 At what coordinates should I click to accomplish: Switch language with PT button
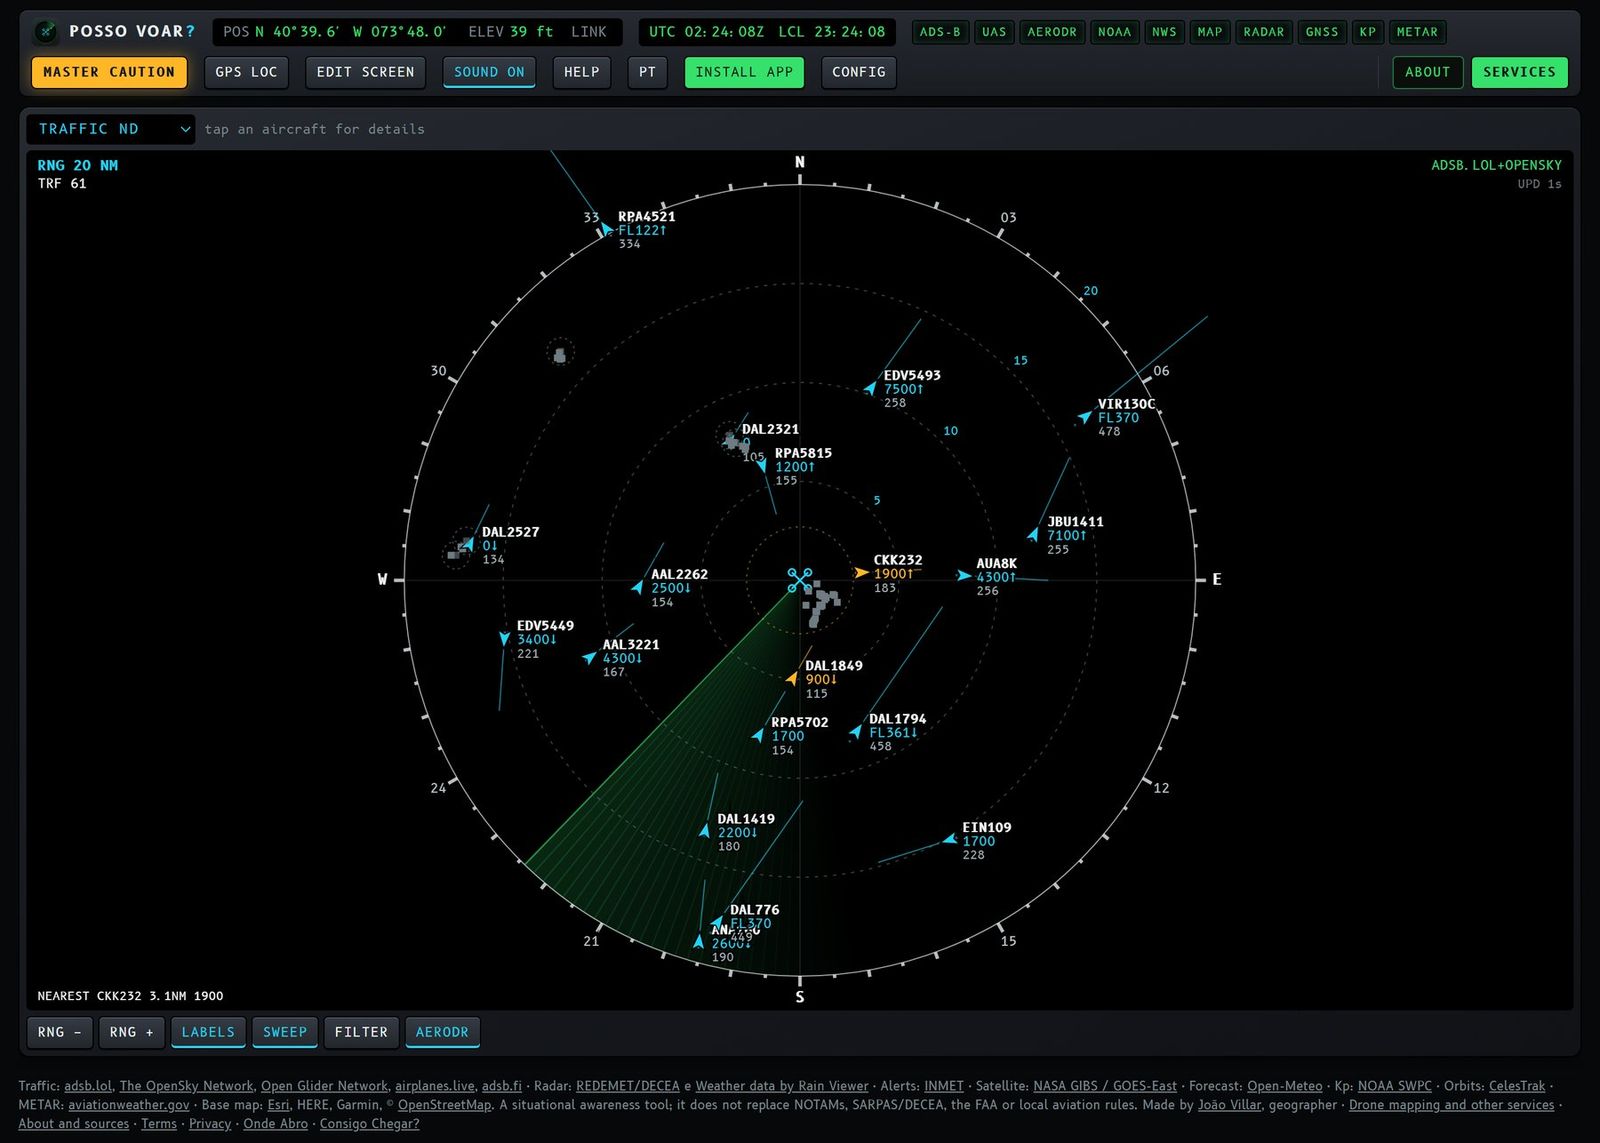648,72
